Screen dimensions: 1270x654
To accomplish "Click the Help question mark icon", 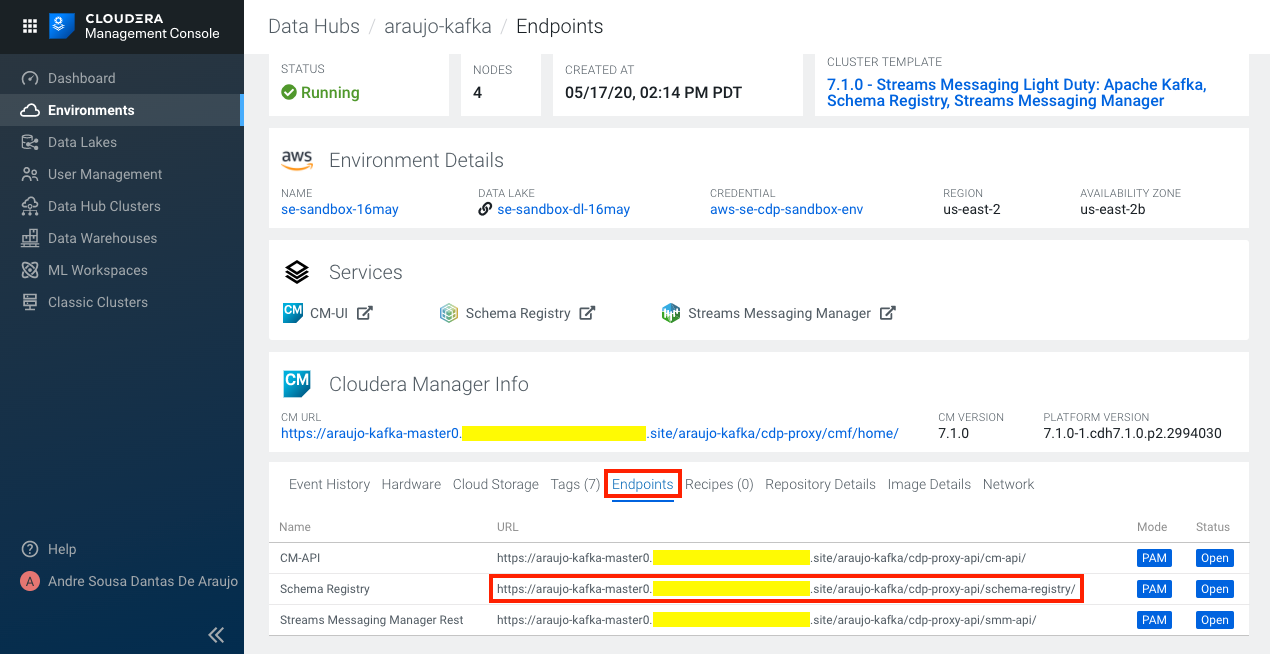I will (30, 549).
